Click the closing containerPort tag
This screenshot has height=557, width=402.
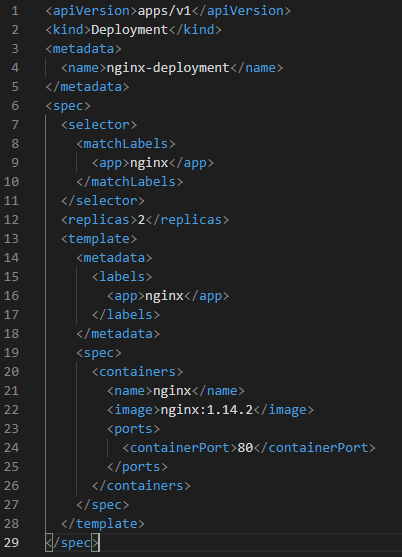click(314, 448)
